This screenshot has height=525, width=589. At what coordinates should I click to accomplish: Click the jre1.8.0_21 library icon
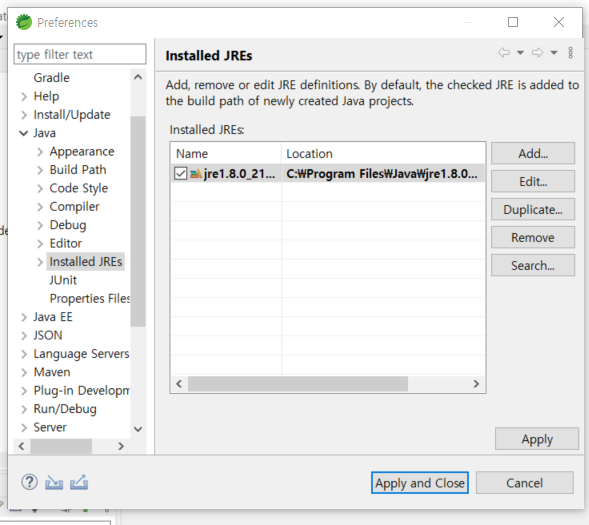196,174
